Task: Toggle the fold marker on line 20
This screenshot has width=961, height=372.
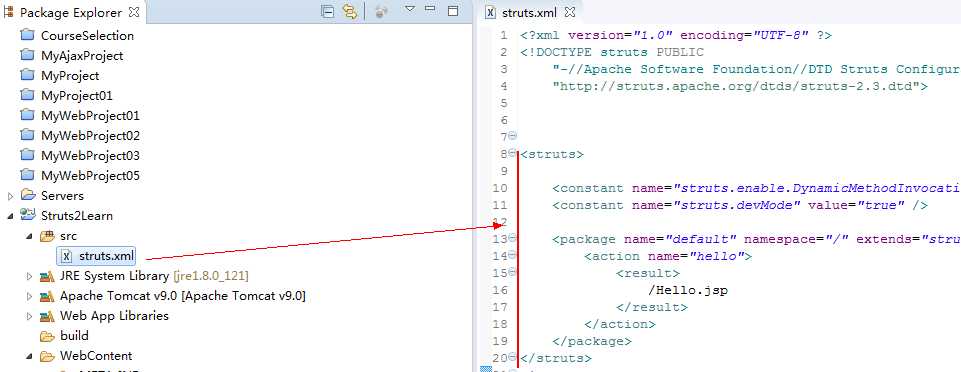Action: (x=513, y=357)
